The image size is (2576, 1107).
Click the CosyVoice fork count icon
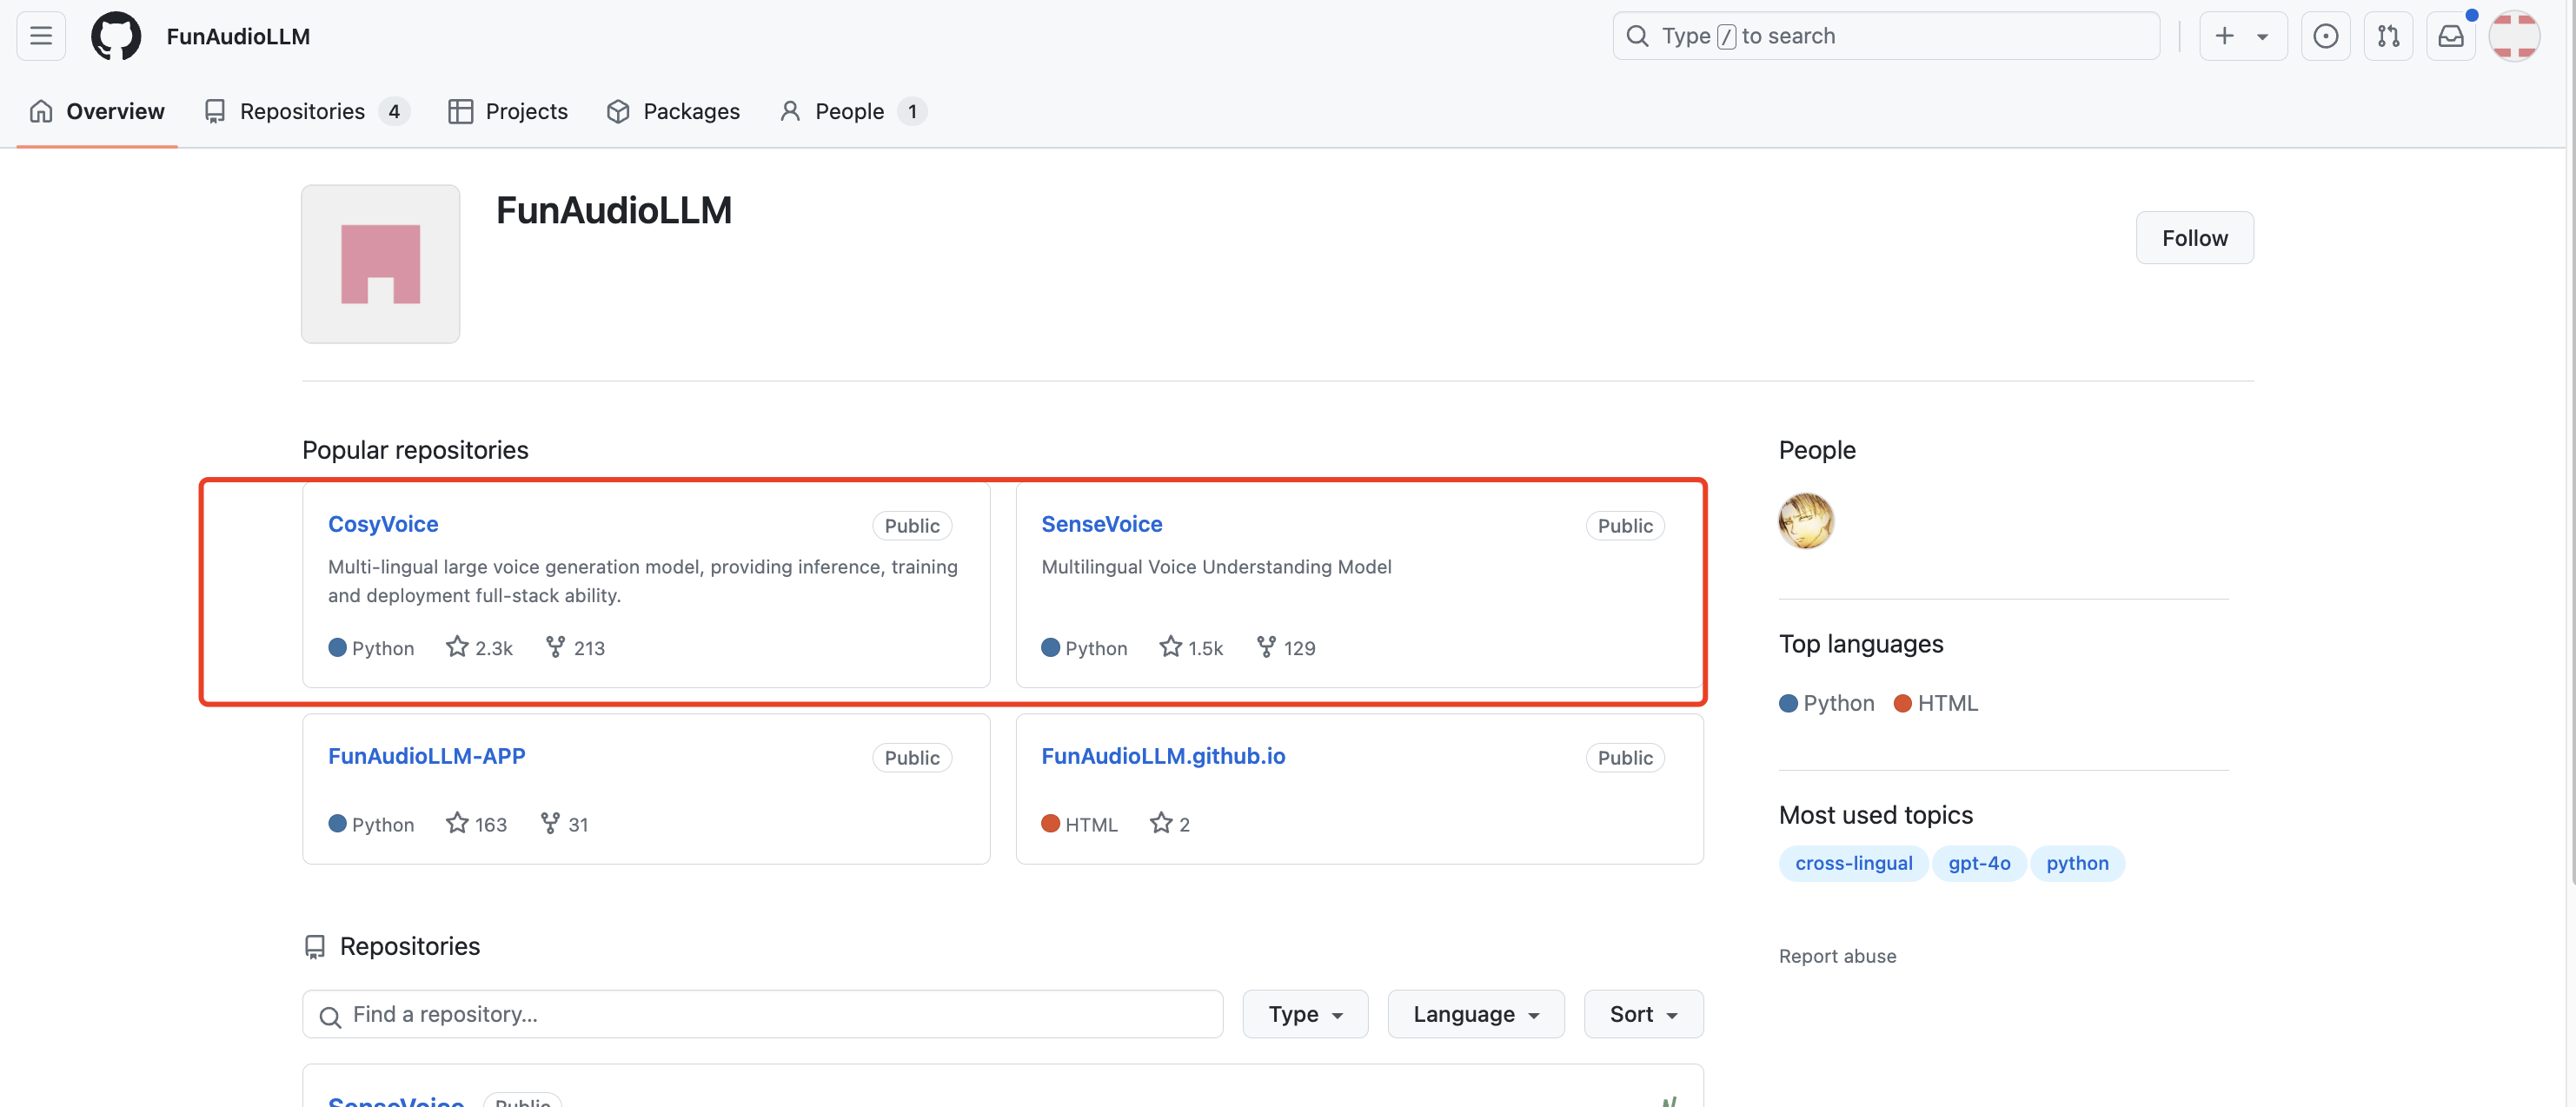pyautogui.click(x=555, y=647)
